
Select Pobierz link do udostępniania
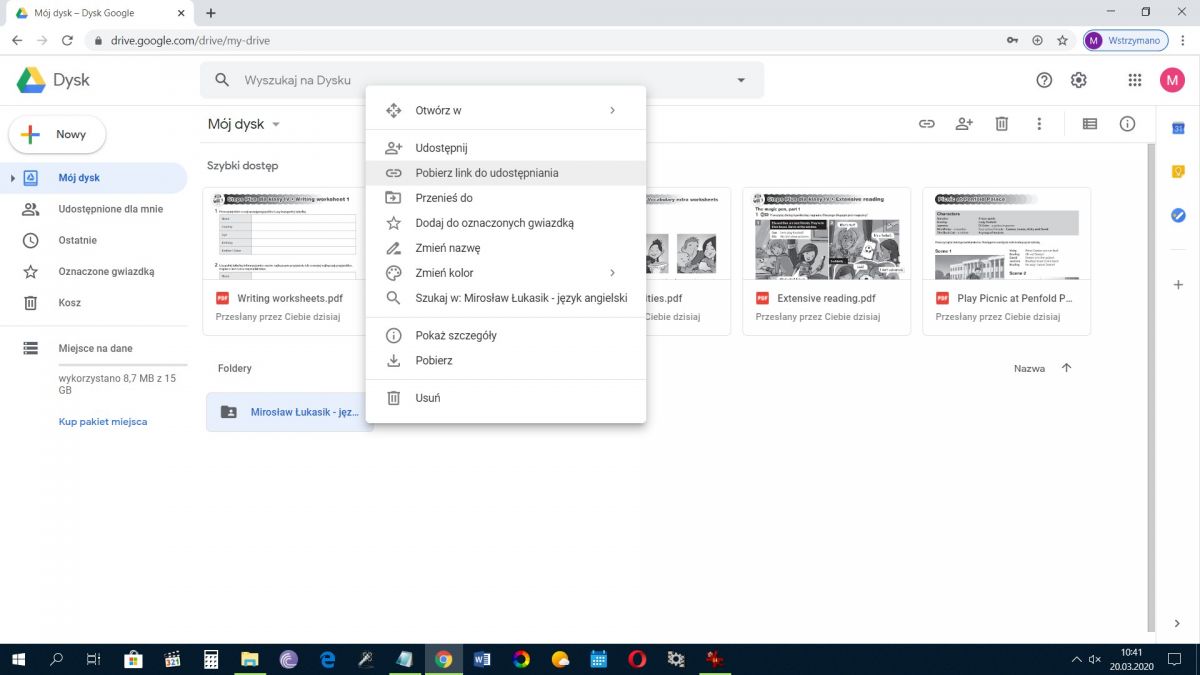point(506,173)
